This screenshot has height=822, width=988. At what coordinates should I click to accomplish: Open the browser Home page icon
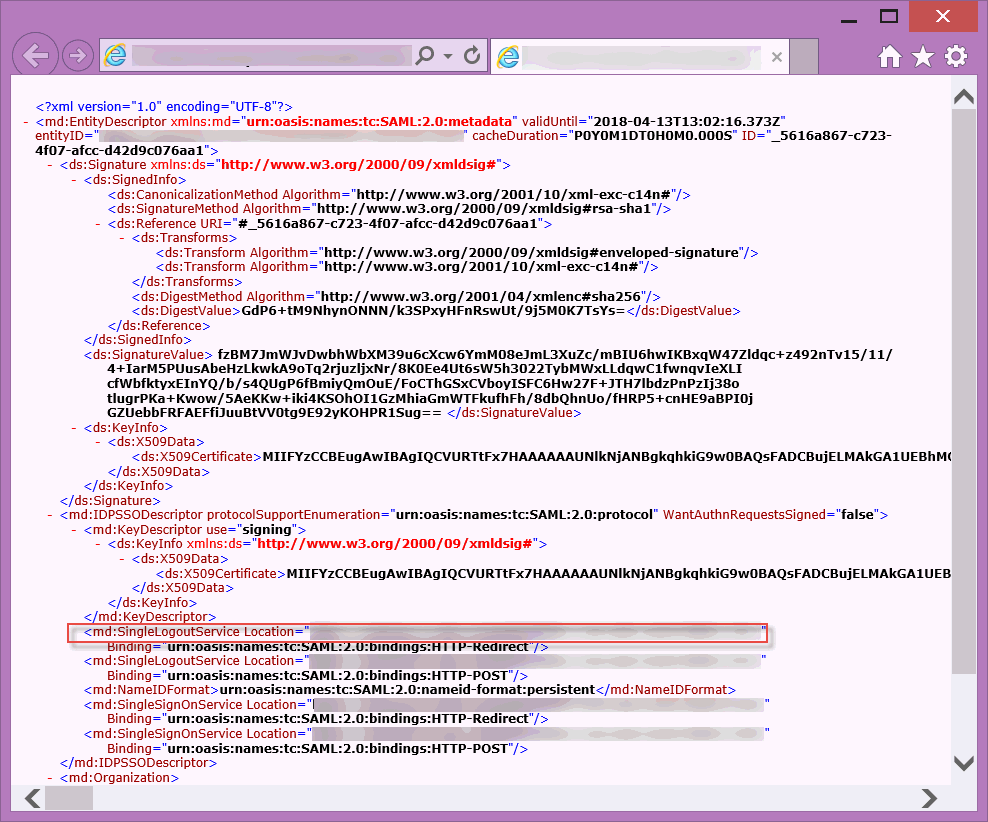point(890,57)
